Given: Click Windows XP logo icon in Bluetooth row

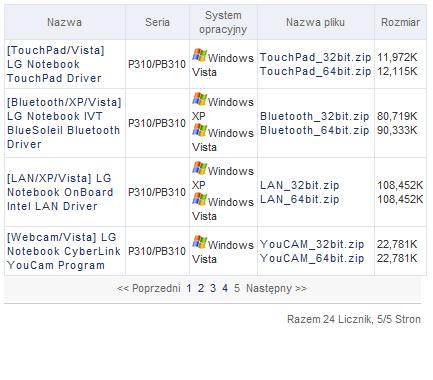Looking at the screenshot, I should click(x=199, y=99).
